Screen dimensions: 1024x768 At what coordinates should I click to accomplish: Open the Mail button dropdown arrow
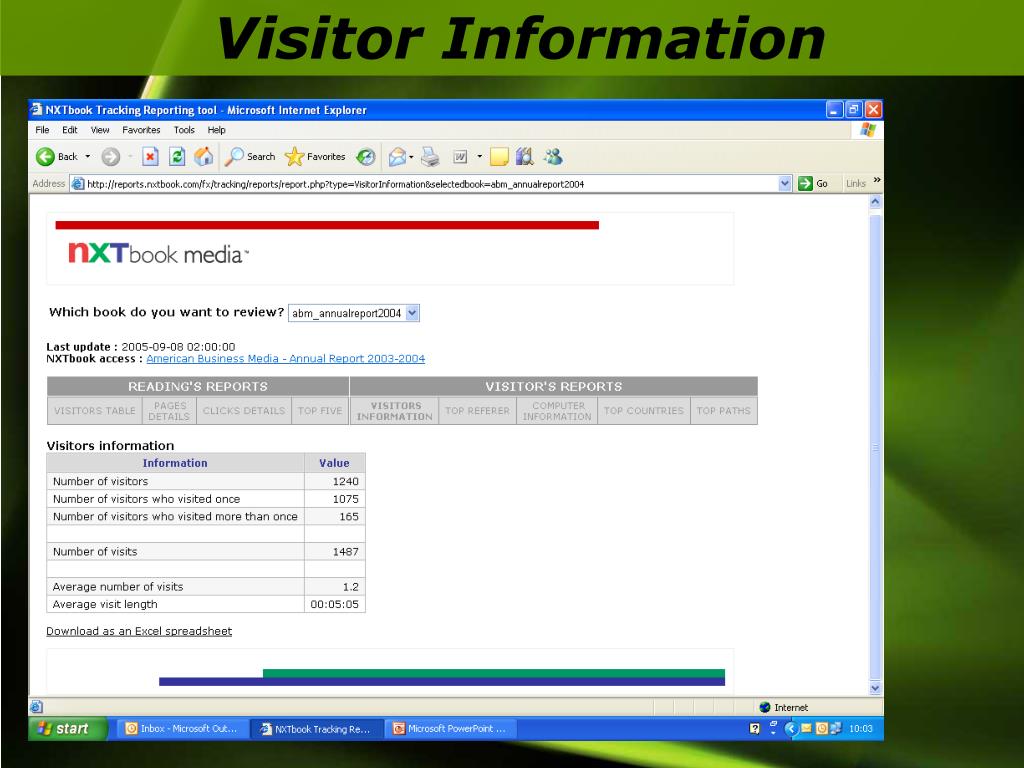[x=411, y=157]
